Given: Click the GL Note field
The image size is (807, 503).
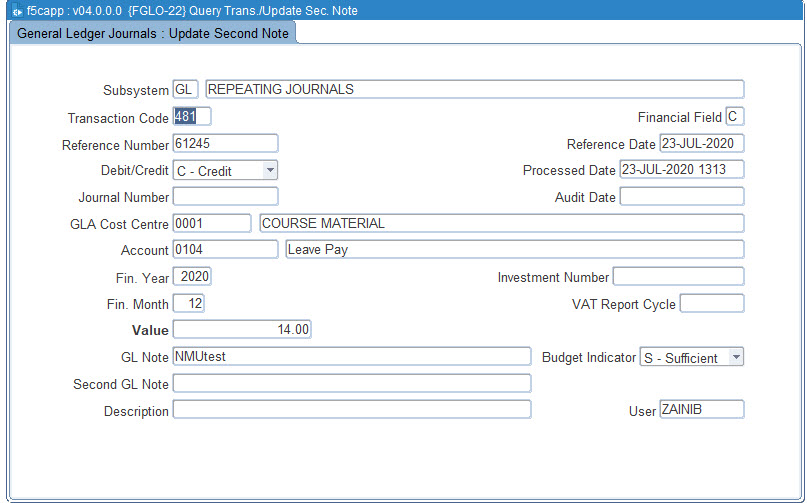Looking at the screenshot, I should pyautogui.click(x=351, y=356).
